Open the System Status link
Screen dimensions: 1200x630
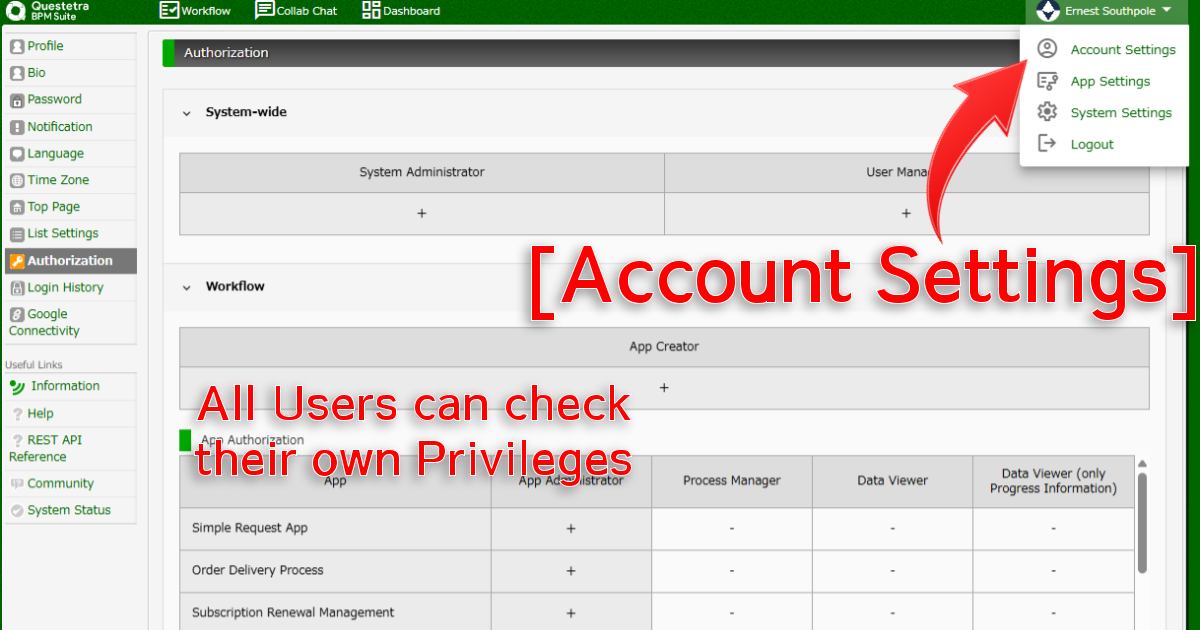coord(70,511)
